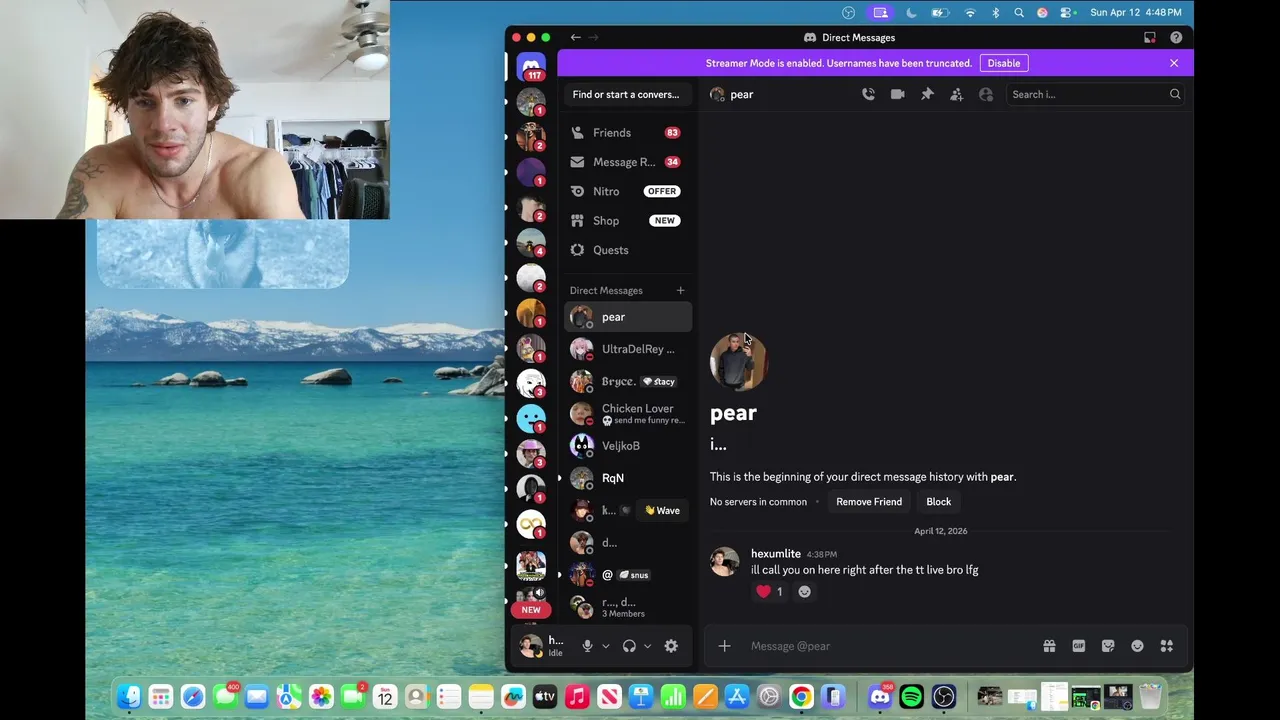Open Spotify in the Dock

(911, 696)
